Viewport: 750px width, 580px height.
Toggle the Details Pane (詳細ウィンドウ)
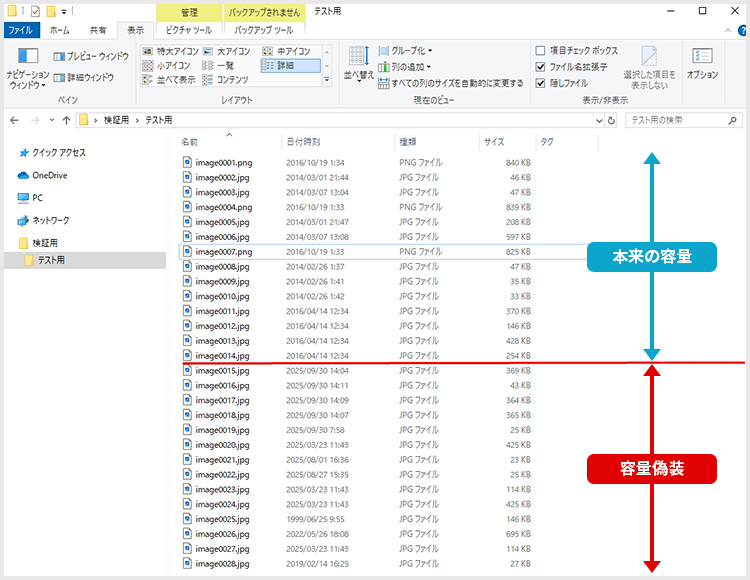point(84,77)
